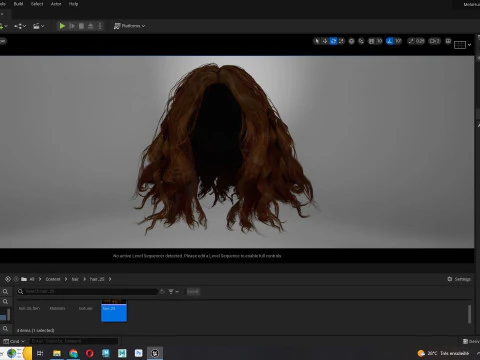
Task: Click the Content Browser search field
Action: tap(87, 292)
